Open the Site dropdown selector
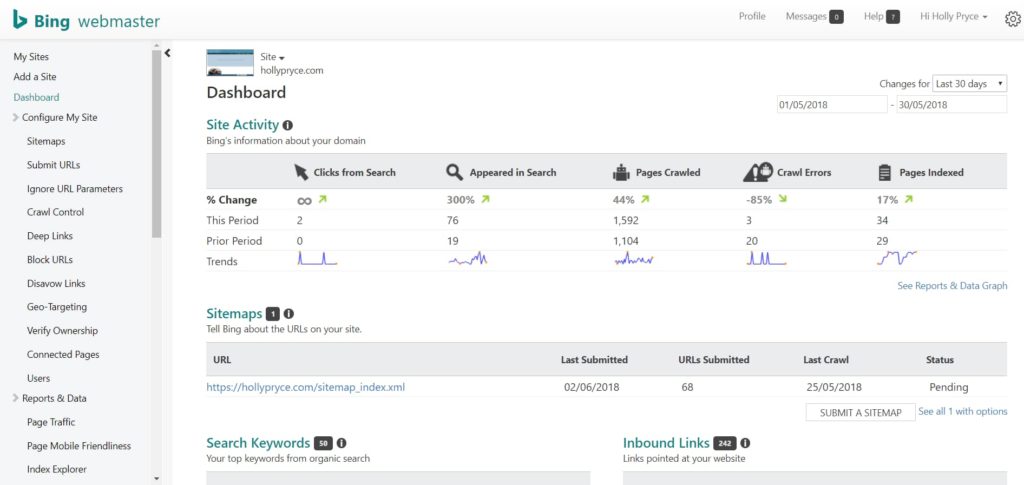Viewport: 1024px width, 485px height. point(272,57)
